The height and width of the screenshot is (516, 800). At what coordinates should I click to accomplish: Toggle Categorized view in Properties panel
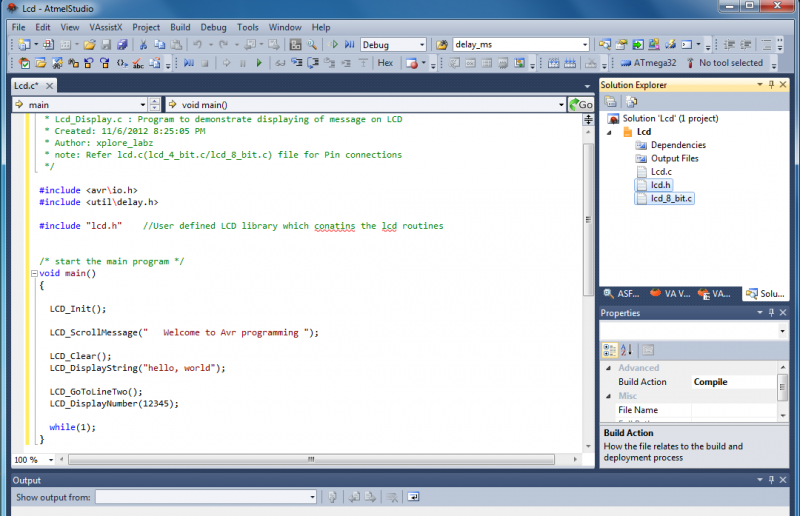(x=610, y=350)
